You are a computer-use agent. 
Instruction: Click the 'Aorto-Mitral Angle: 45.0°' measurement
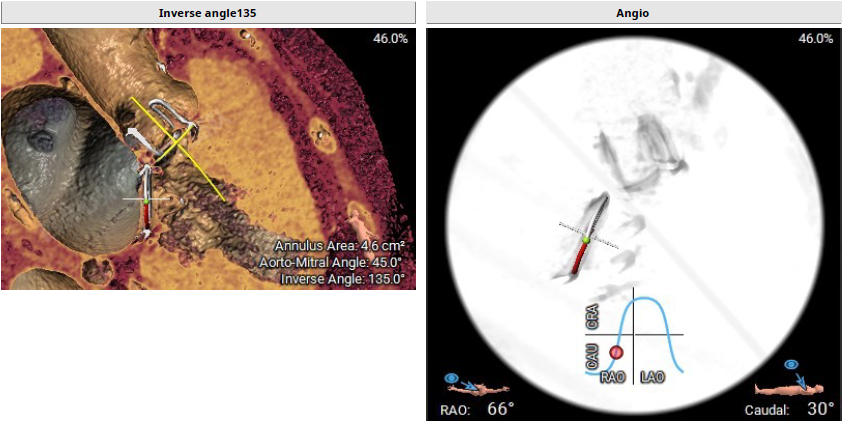coord(331,263)
